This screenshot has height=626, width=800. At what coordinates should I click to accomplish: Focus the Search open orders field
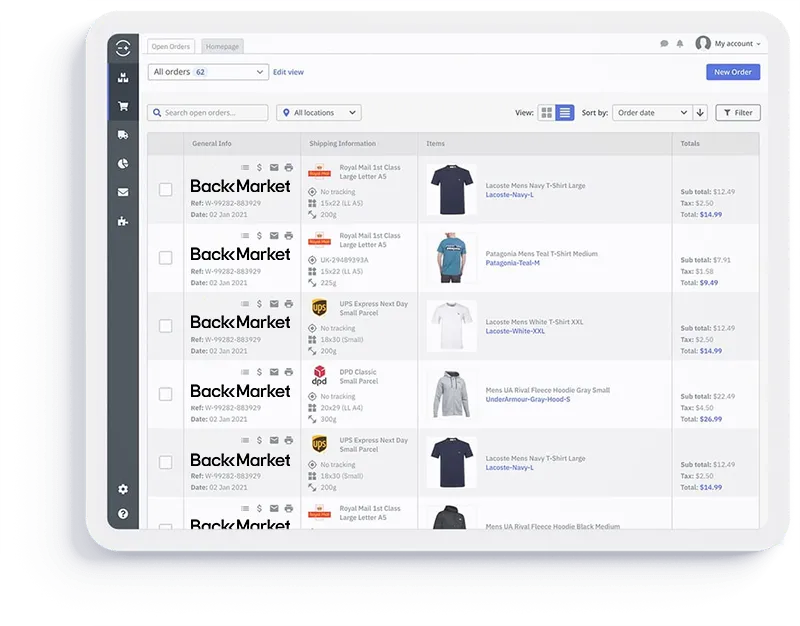point(208,113)
